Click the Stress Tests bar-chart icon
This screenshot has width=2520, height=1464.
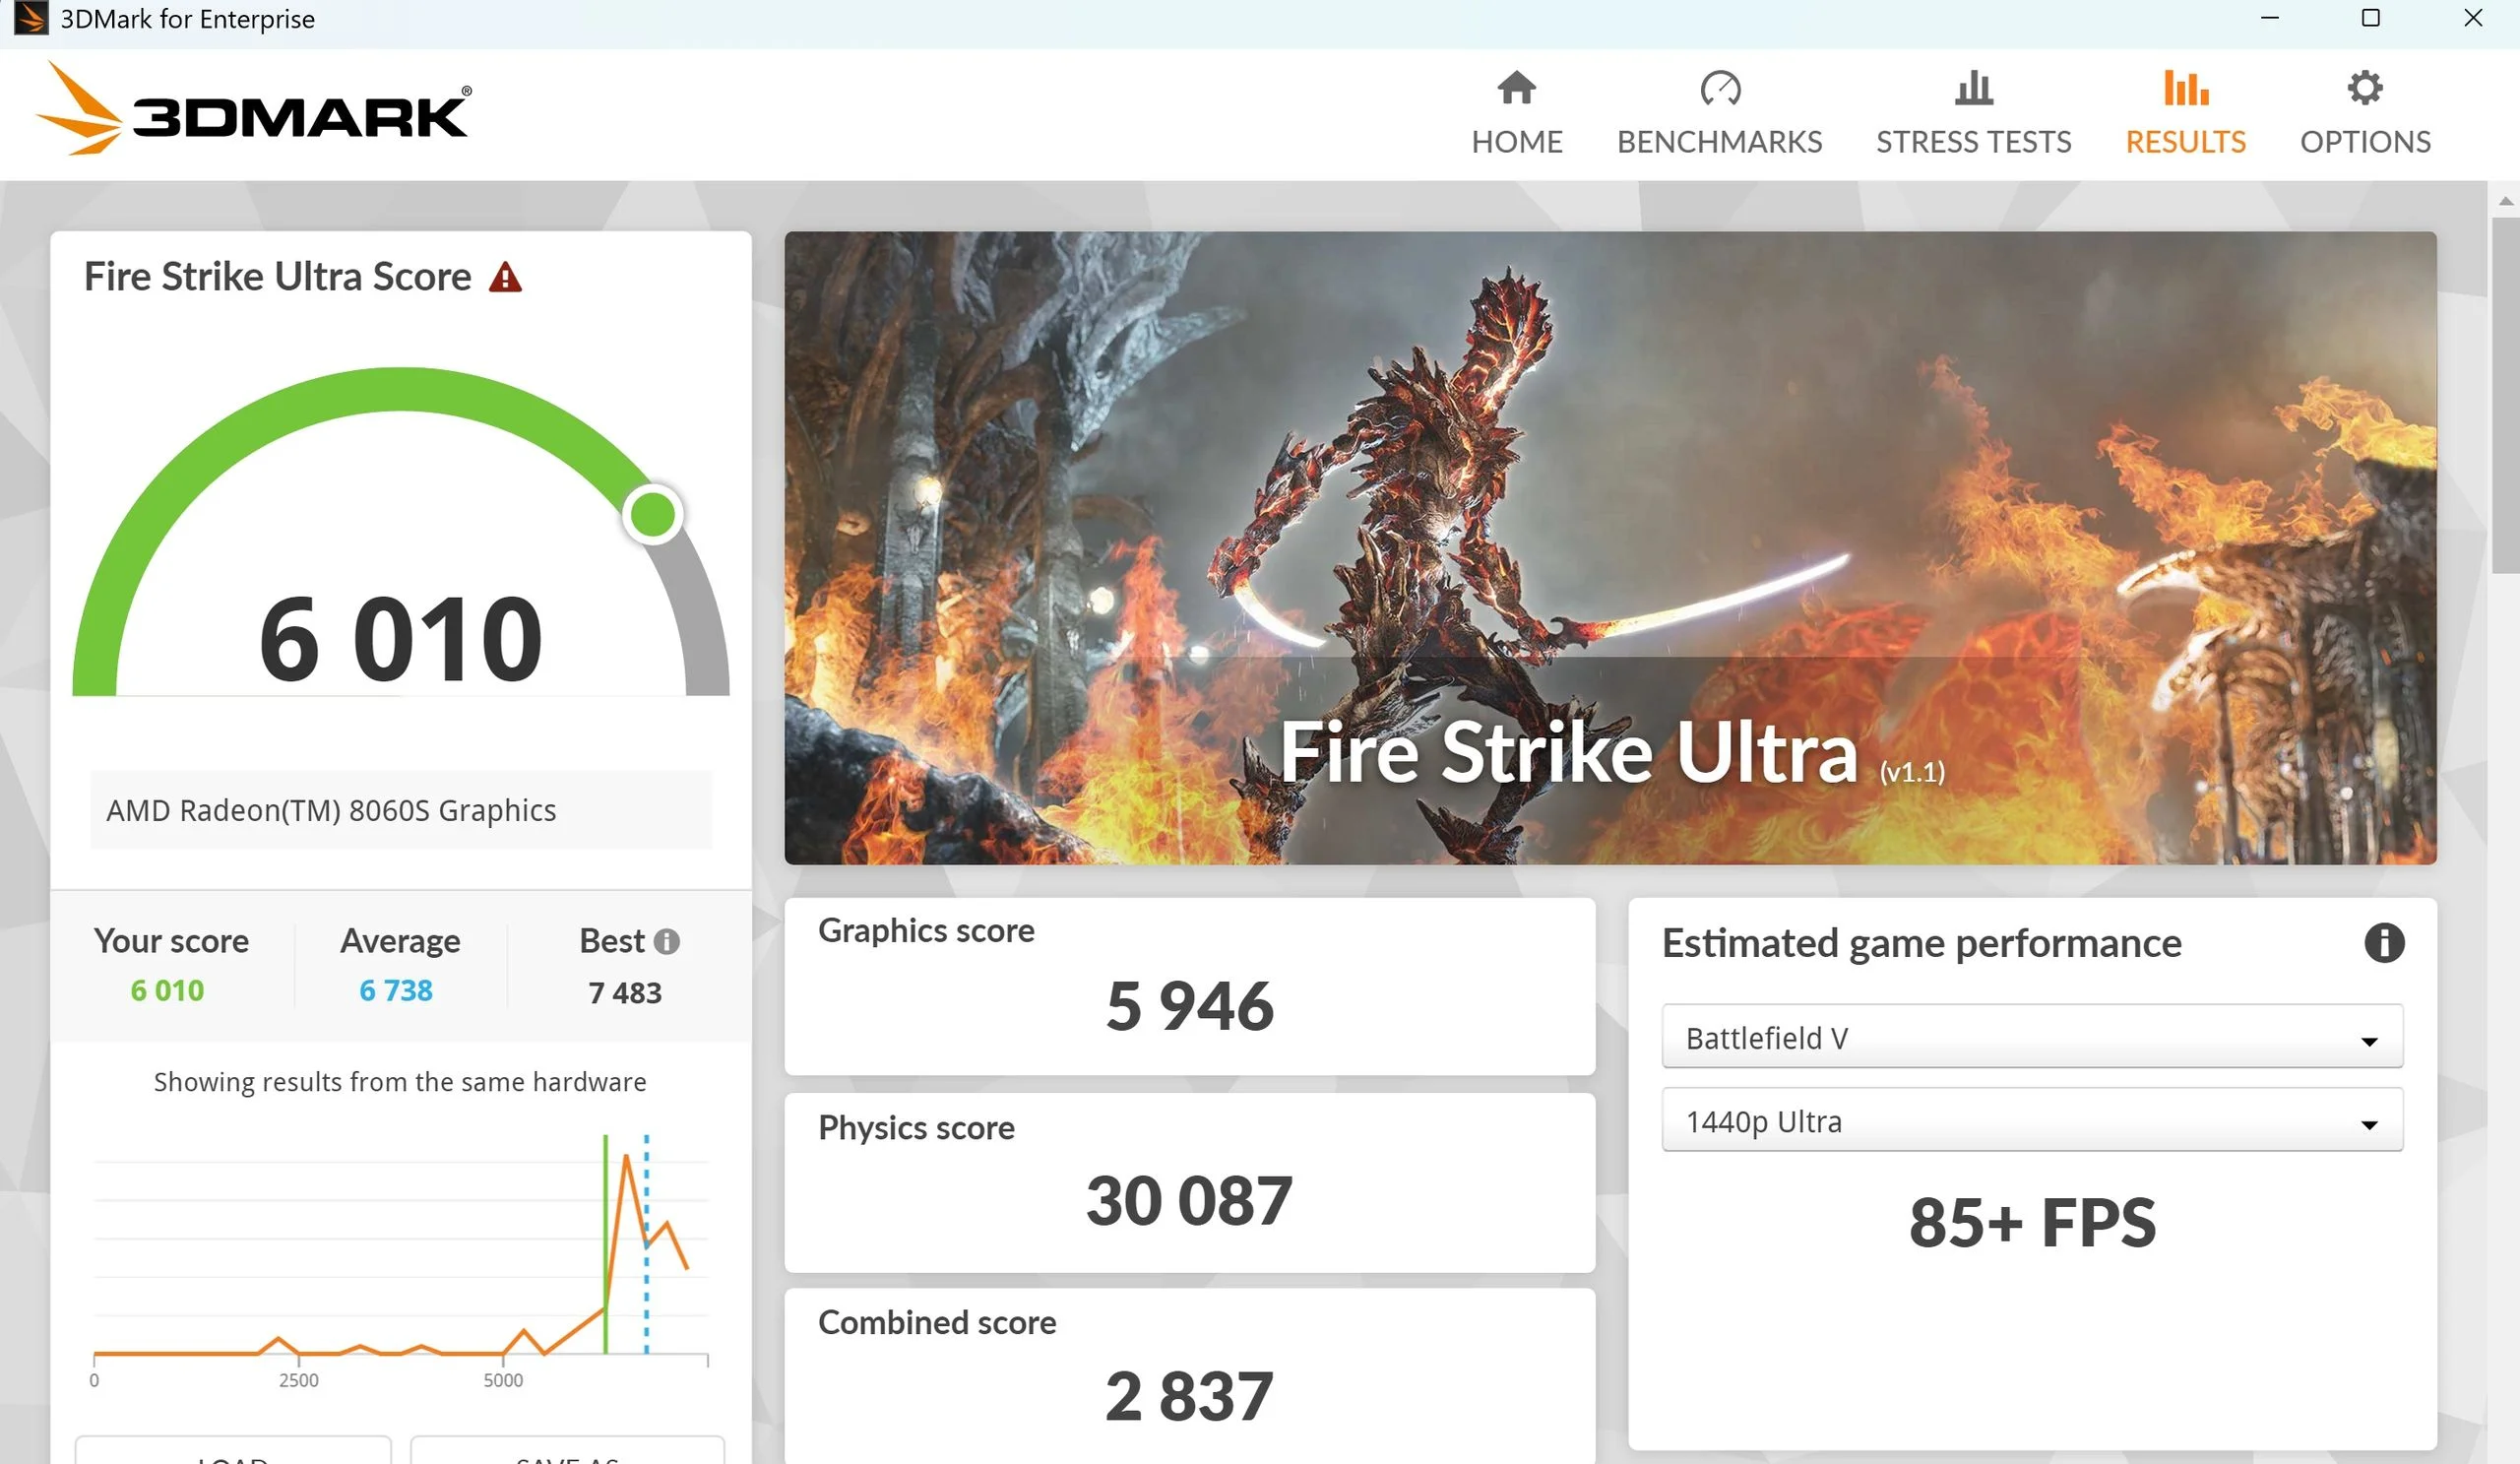click(1973, 88)
